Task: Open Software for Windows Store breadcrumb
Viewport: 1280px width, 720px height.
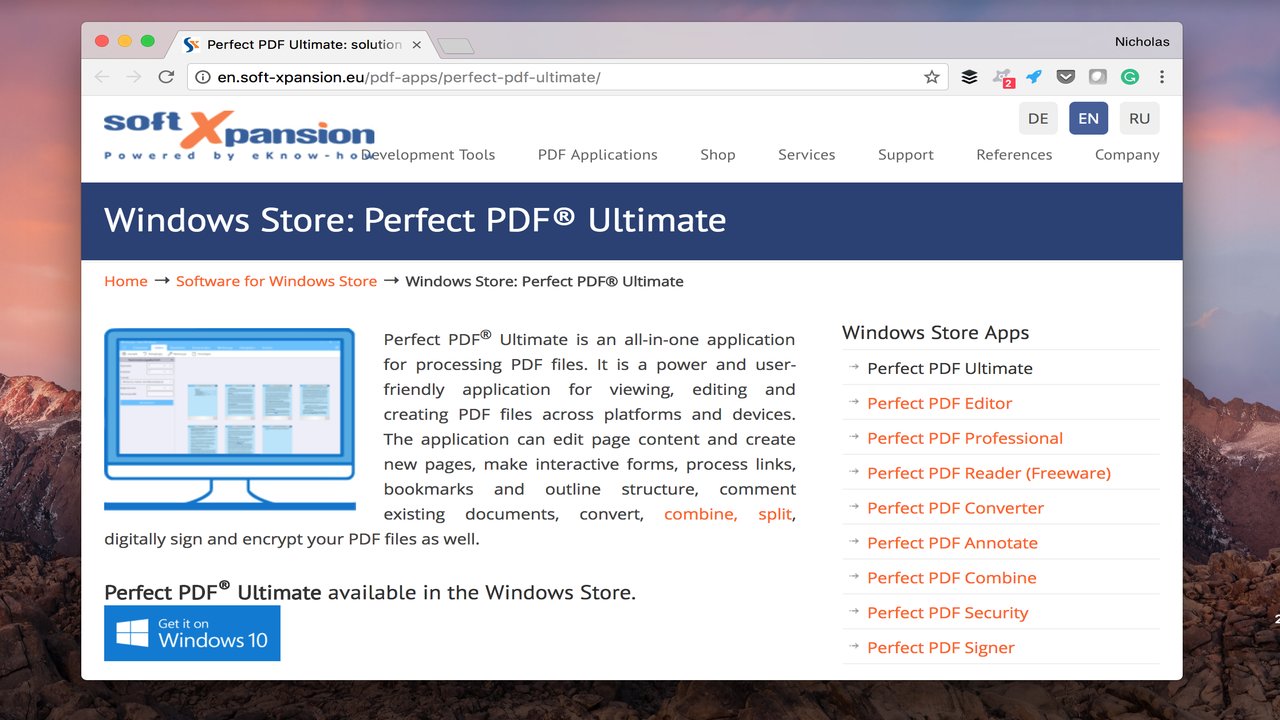Action: pos(276,281)
